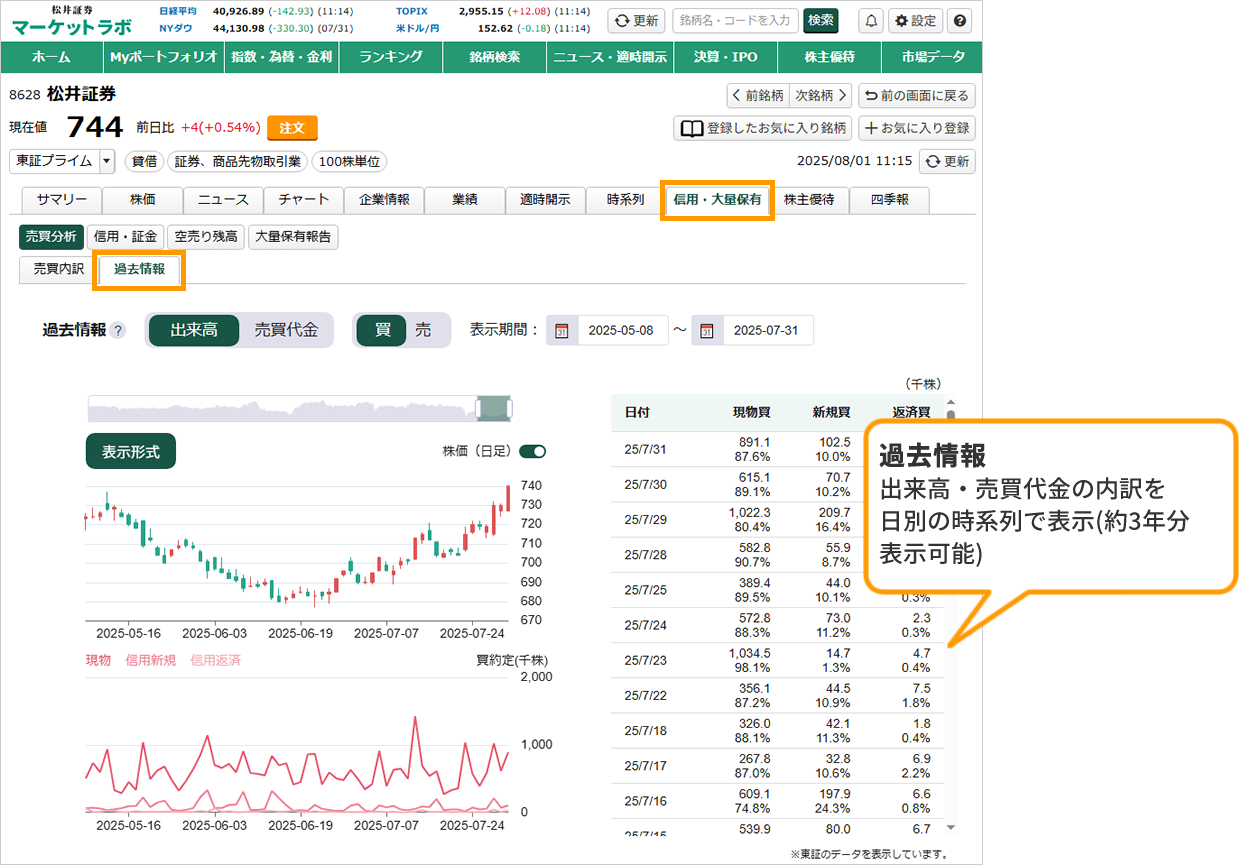Click the 2025-05-08 start date field

tap(621, 331)
